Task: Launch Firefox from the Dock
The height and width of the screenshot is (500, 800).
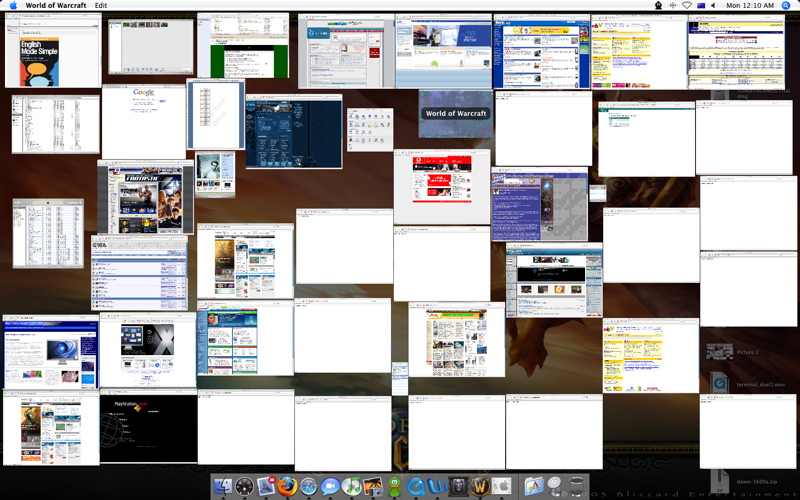Action: [x=288, y=487]
